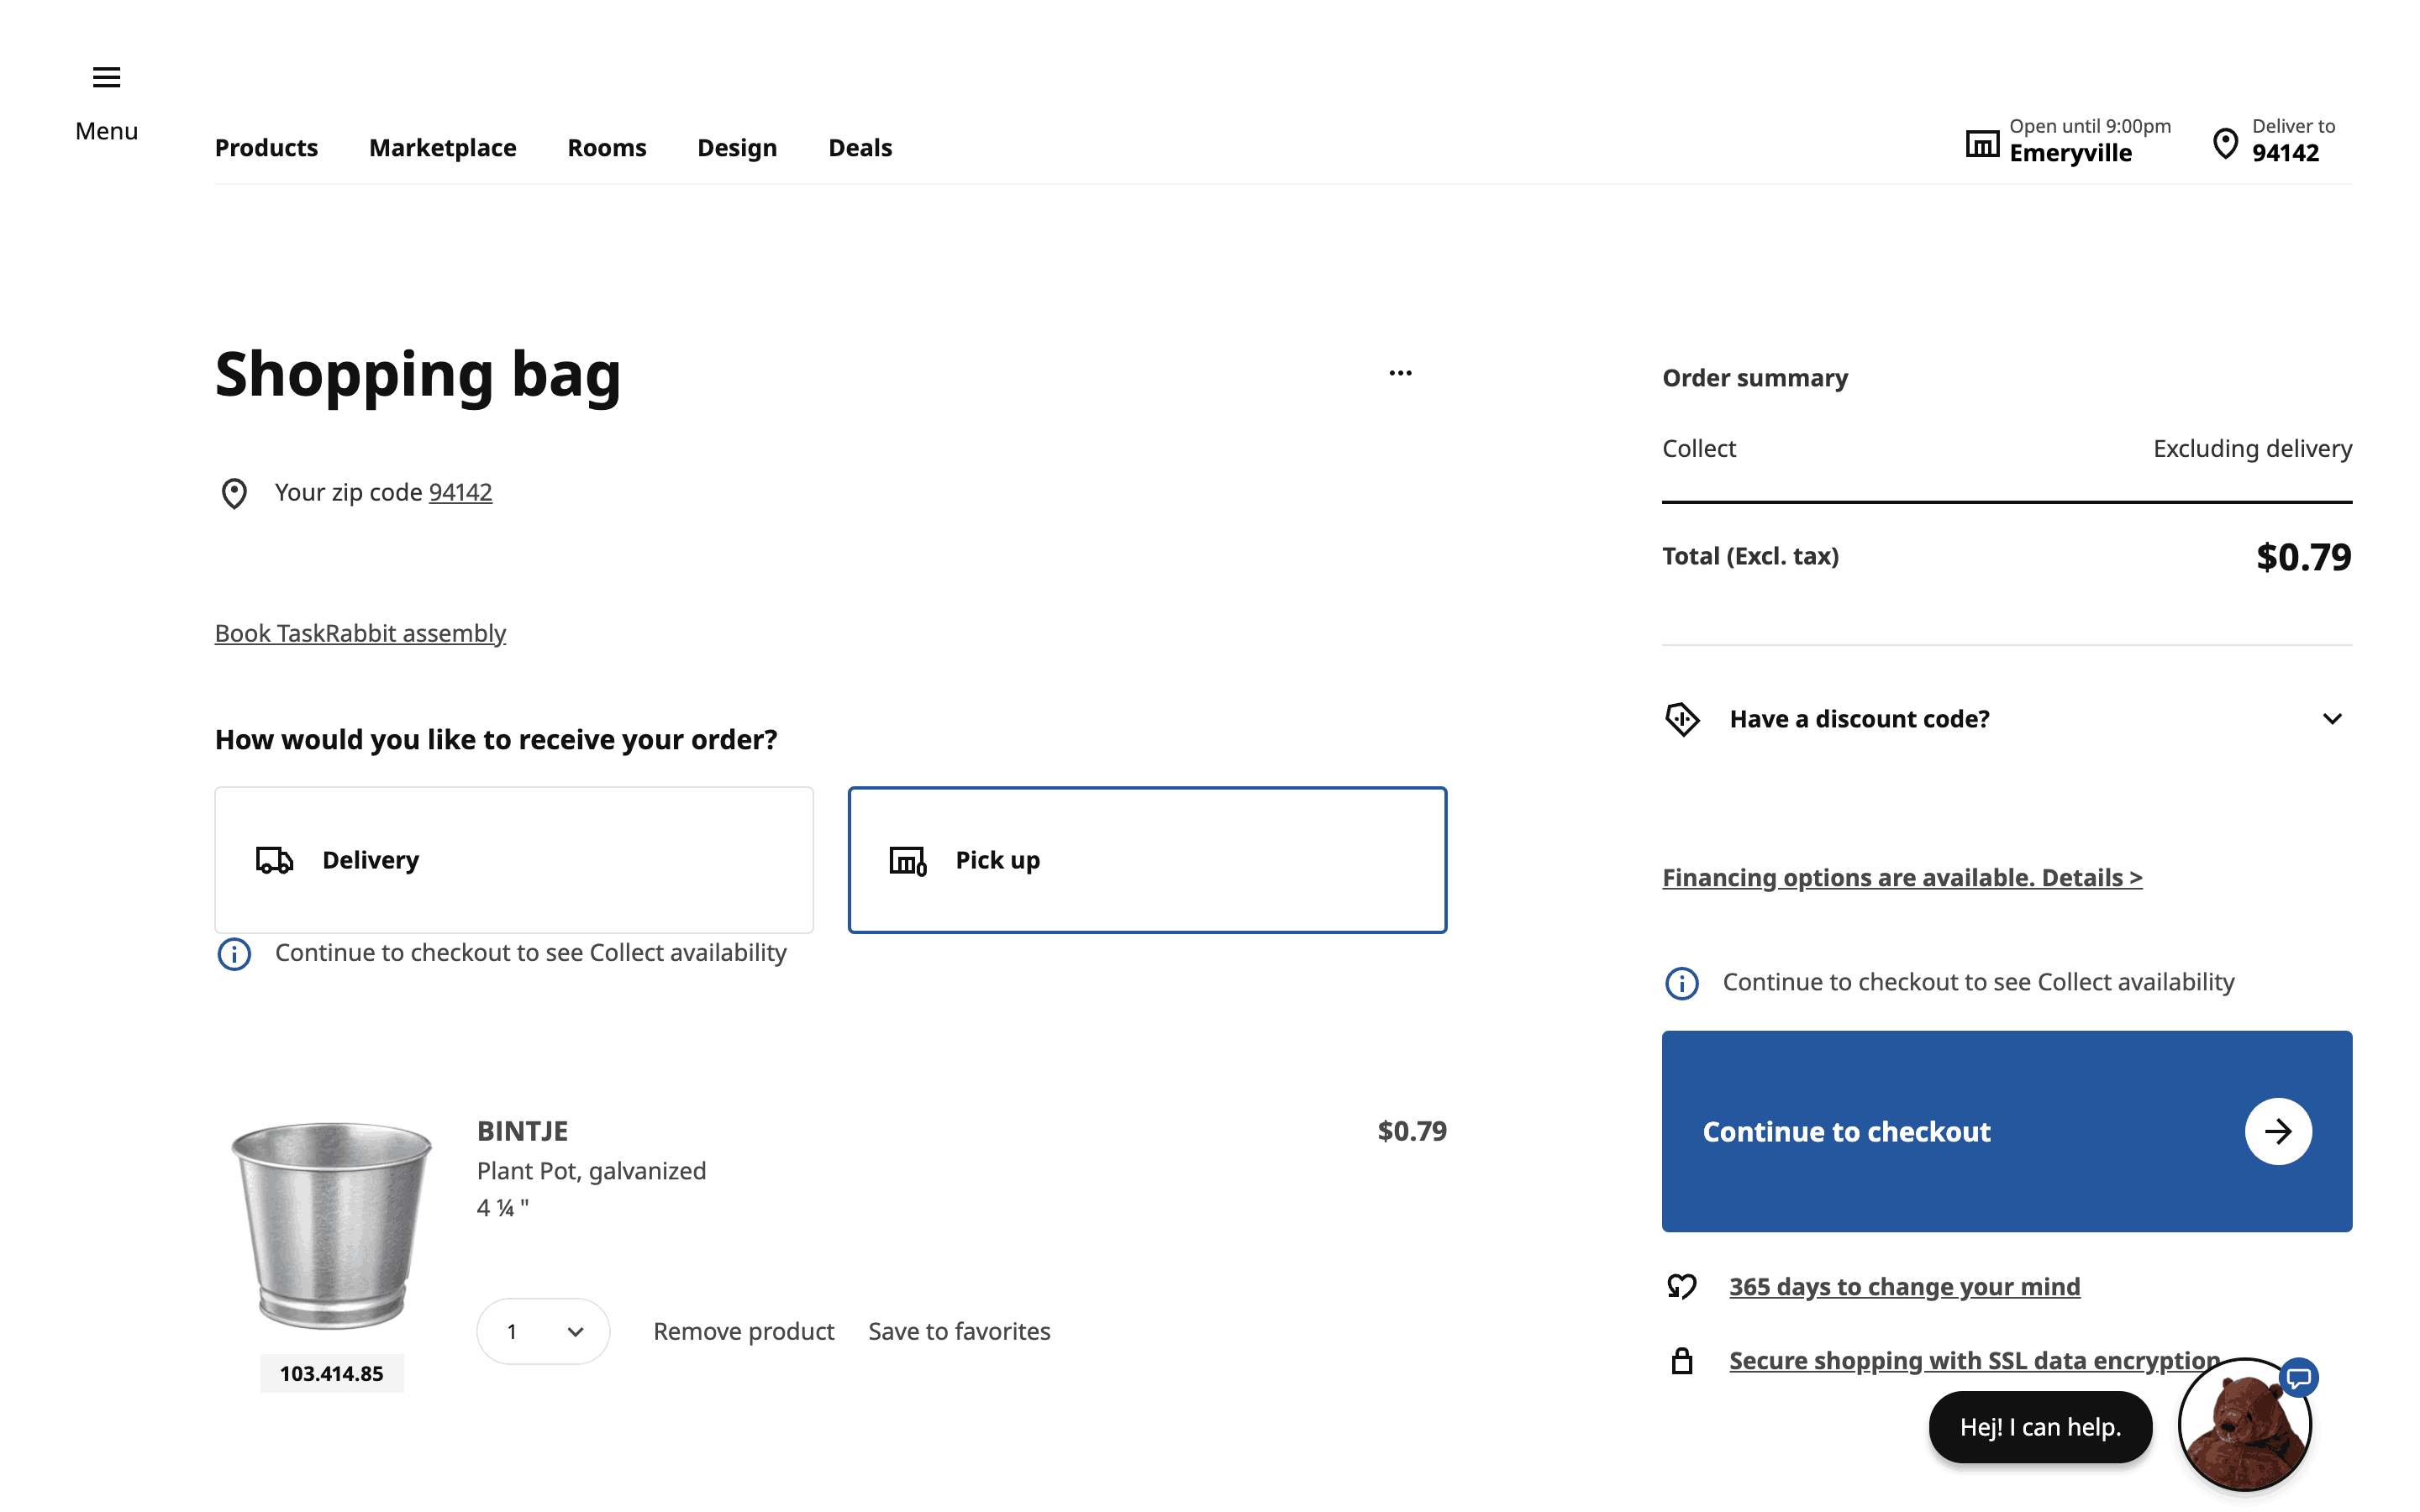Open financing options details link
This screenshot has width=2420, height=1512.
1901,877
